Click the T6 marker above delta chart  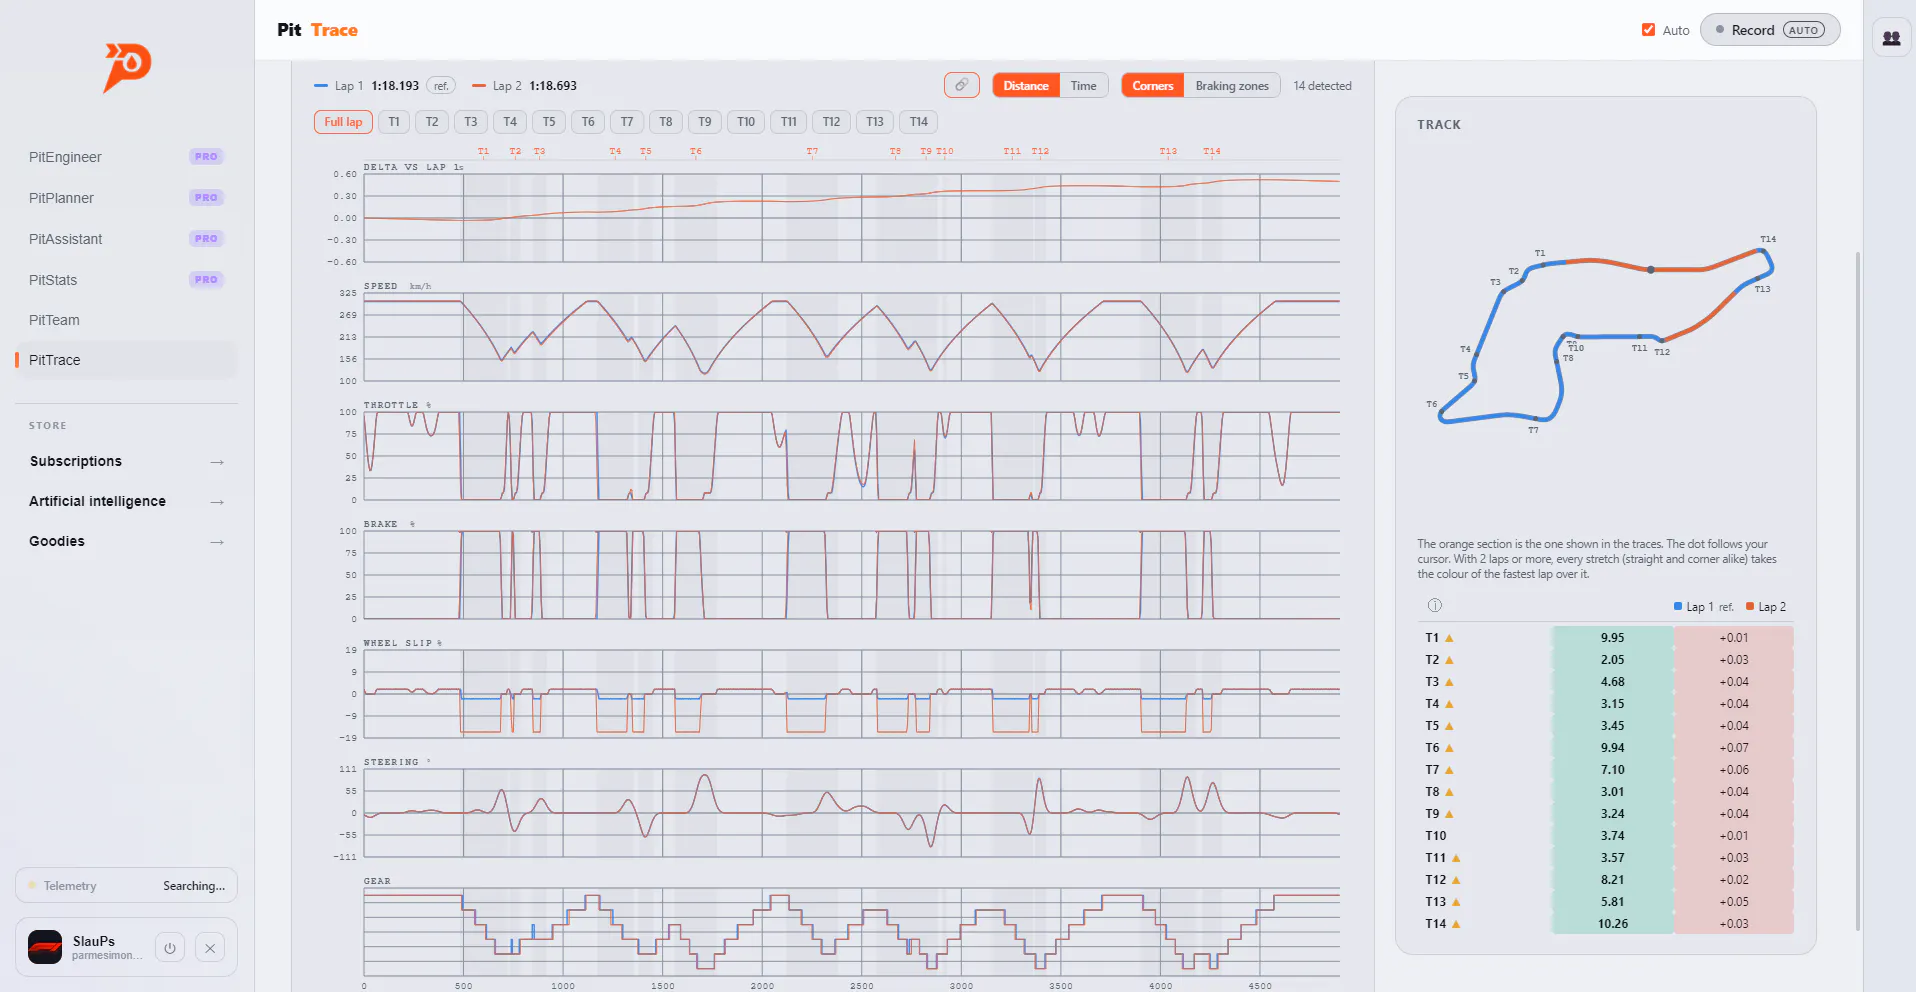coord(696,151)
